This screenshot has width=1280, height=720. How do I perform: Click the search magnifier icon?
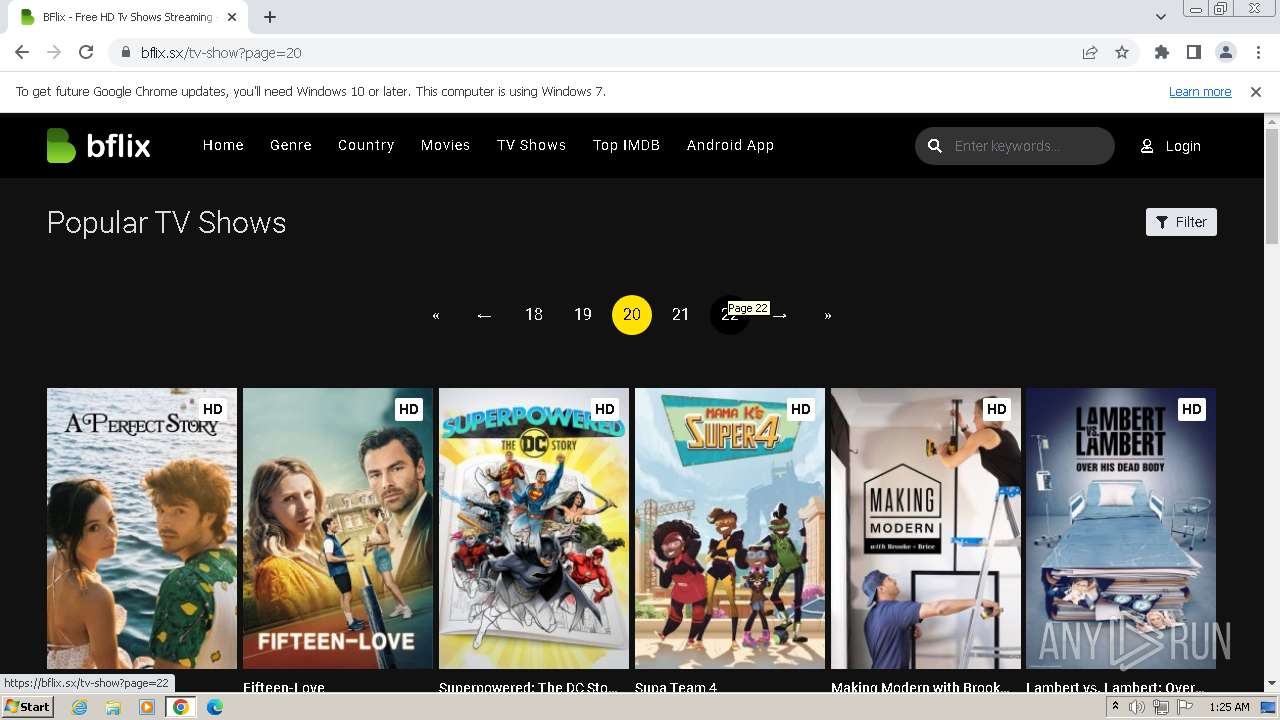click(x=935, y=146)
